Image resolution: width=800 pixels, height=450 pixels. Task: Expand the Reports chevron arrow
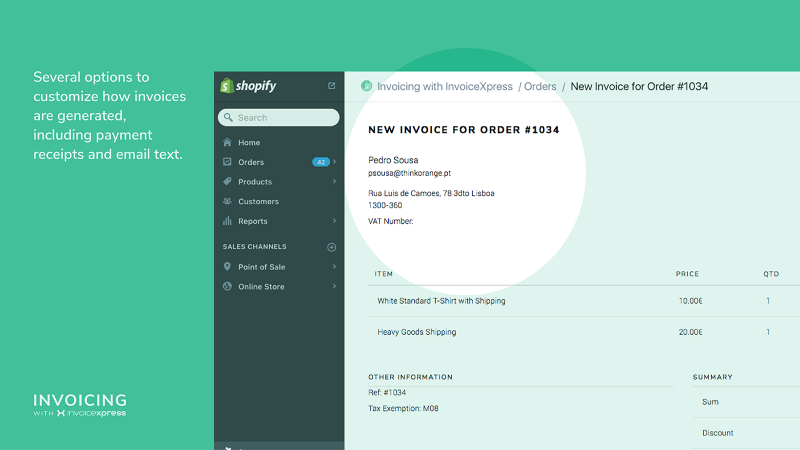(x=334, y=221)
